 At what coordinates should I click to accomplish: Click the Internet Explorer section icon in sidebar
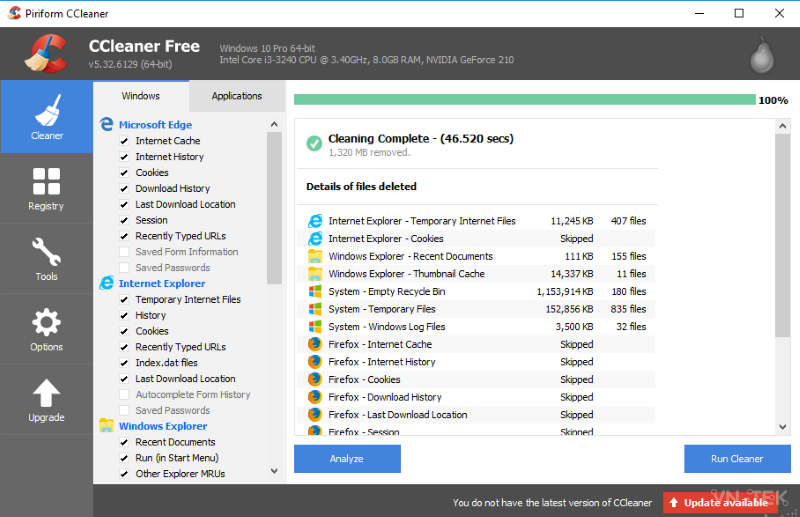[x=107, y=283]
